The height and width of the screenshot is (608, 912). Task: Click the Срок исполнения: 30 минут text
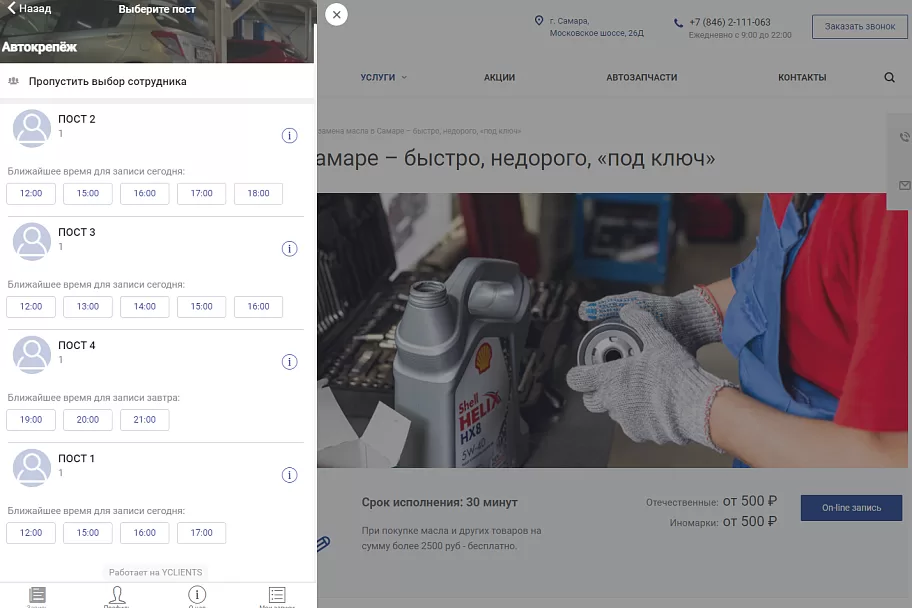(439, 503)
